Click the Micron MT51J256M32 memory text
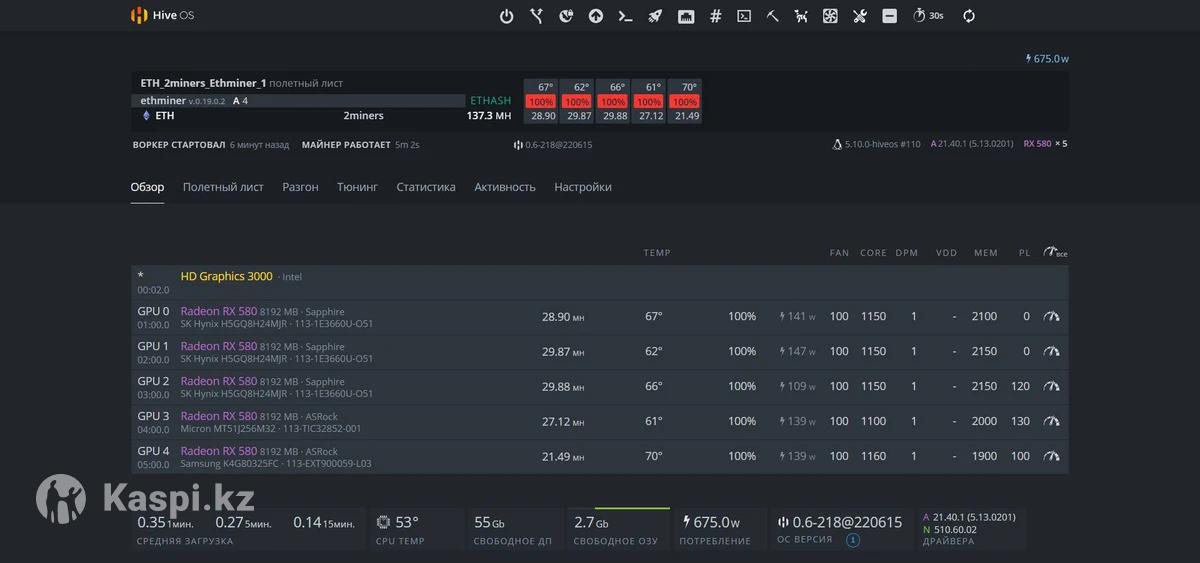Image resolution: width=1200 pixels, height=563 pixels. (x=229, y=429)
